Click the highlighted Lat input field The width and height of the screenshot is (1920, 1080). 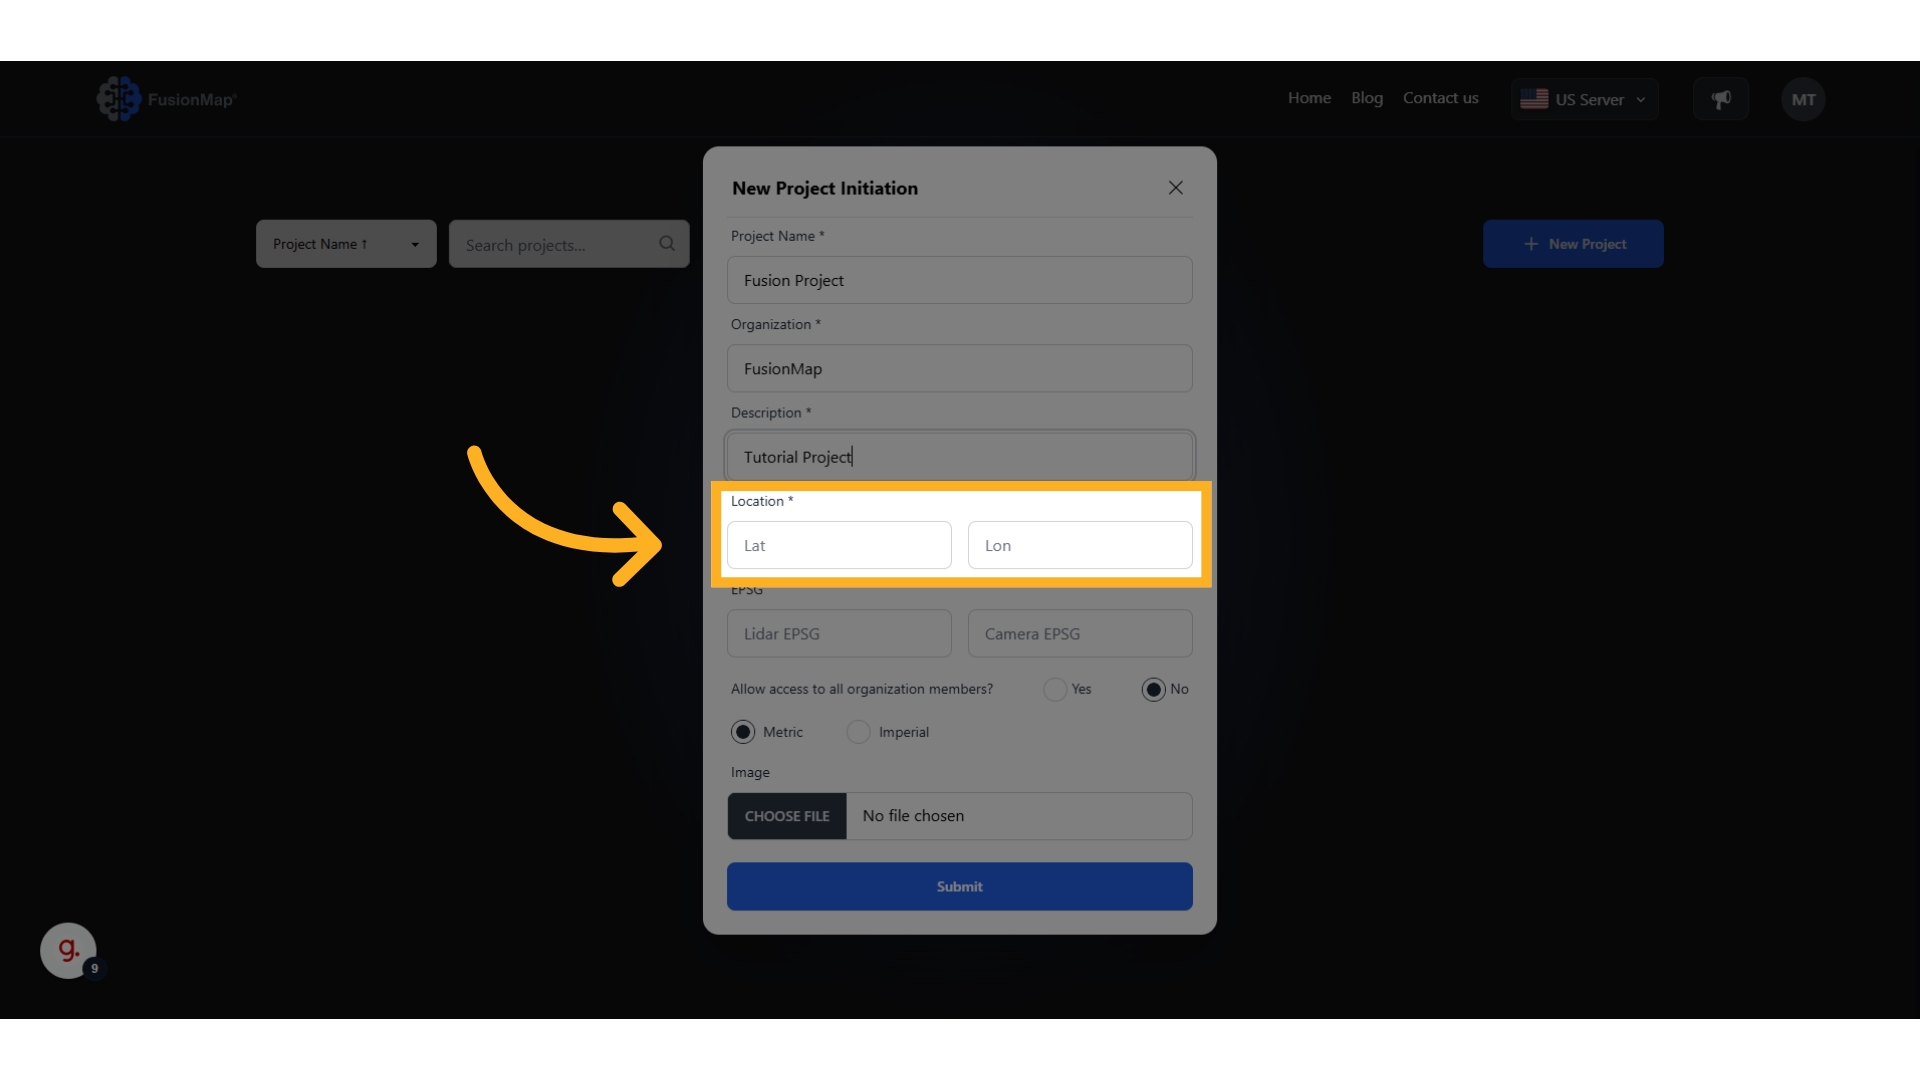(x=838, y=545)
